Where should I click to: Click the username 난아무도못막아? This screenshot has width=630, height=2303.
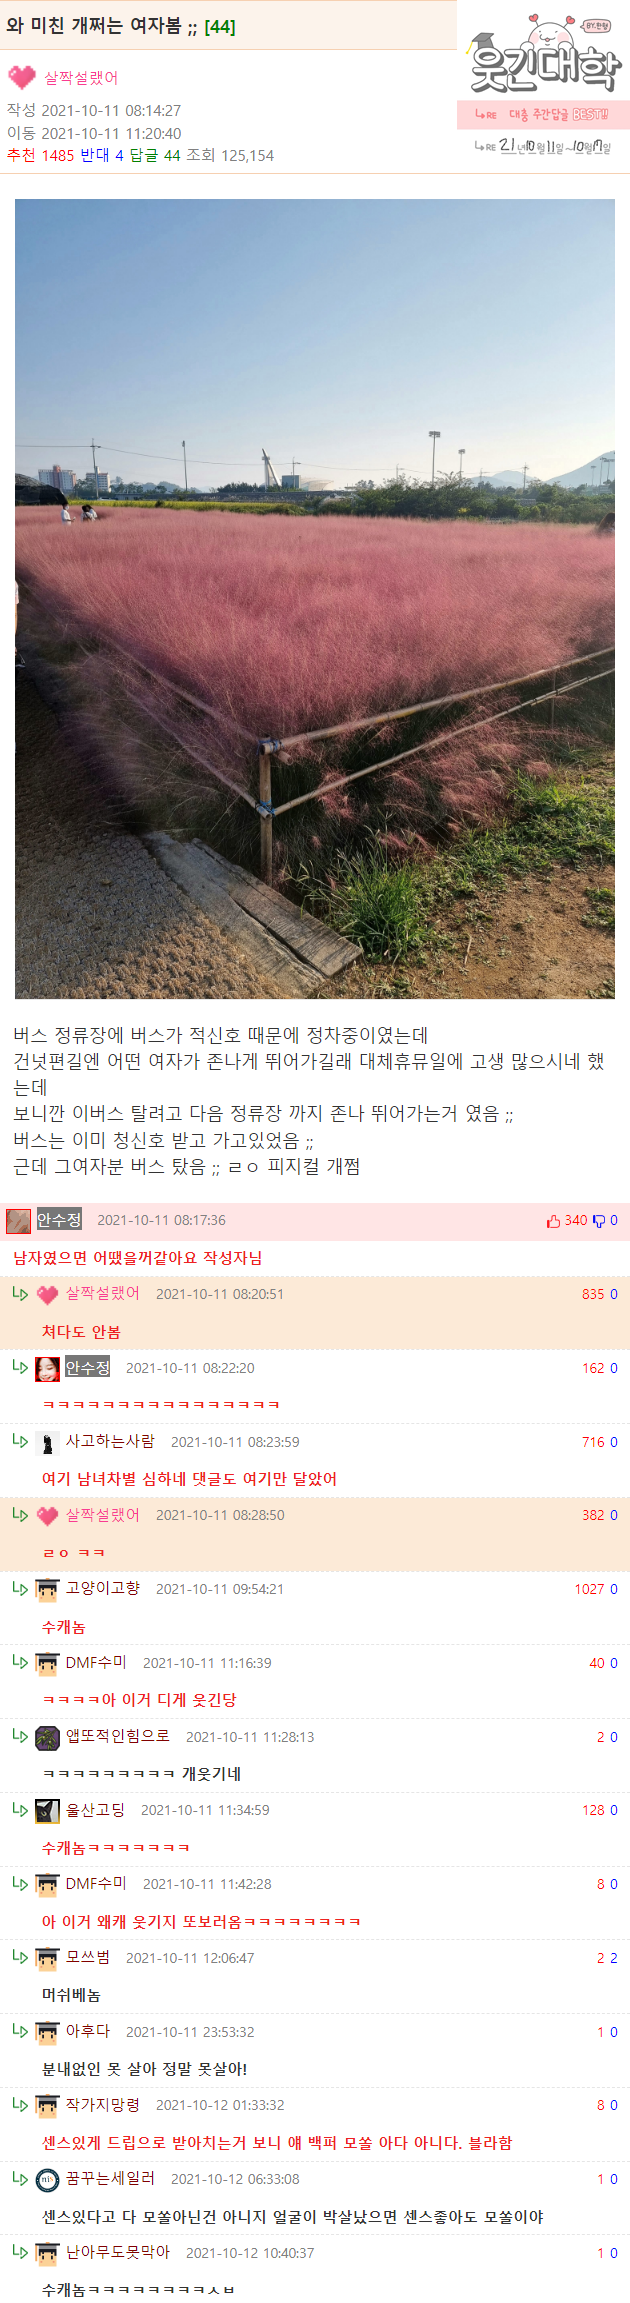click(118, 2252)
